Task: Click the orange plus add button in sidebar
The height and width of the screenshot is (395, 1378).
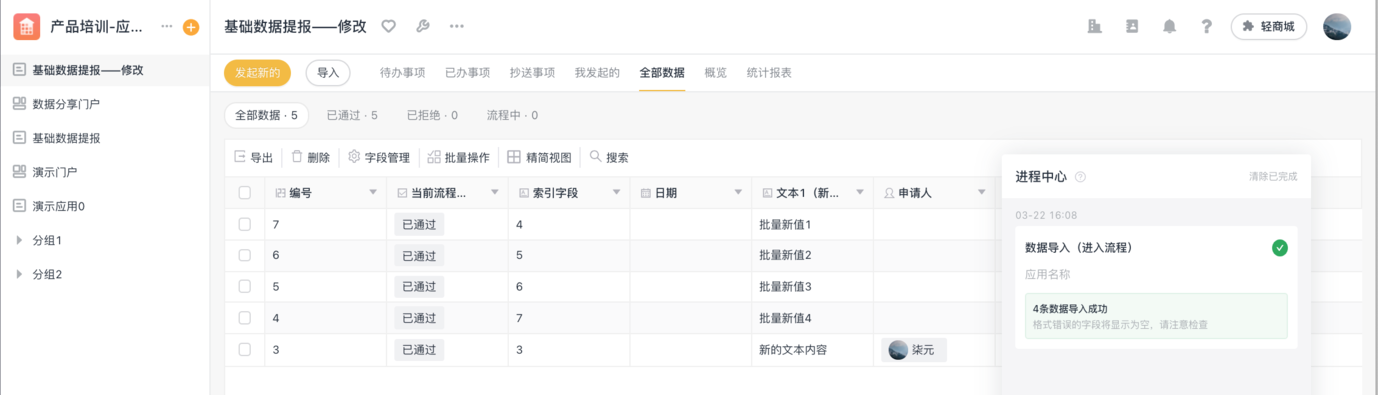Action: pos(191,27)
